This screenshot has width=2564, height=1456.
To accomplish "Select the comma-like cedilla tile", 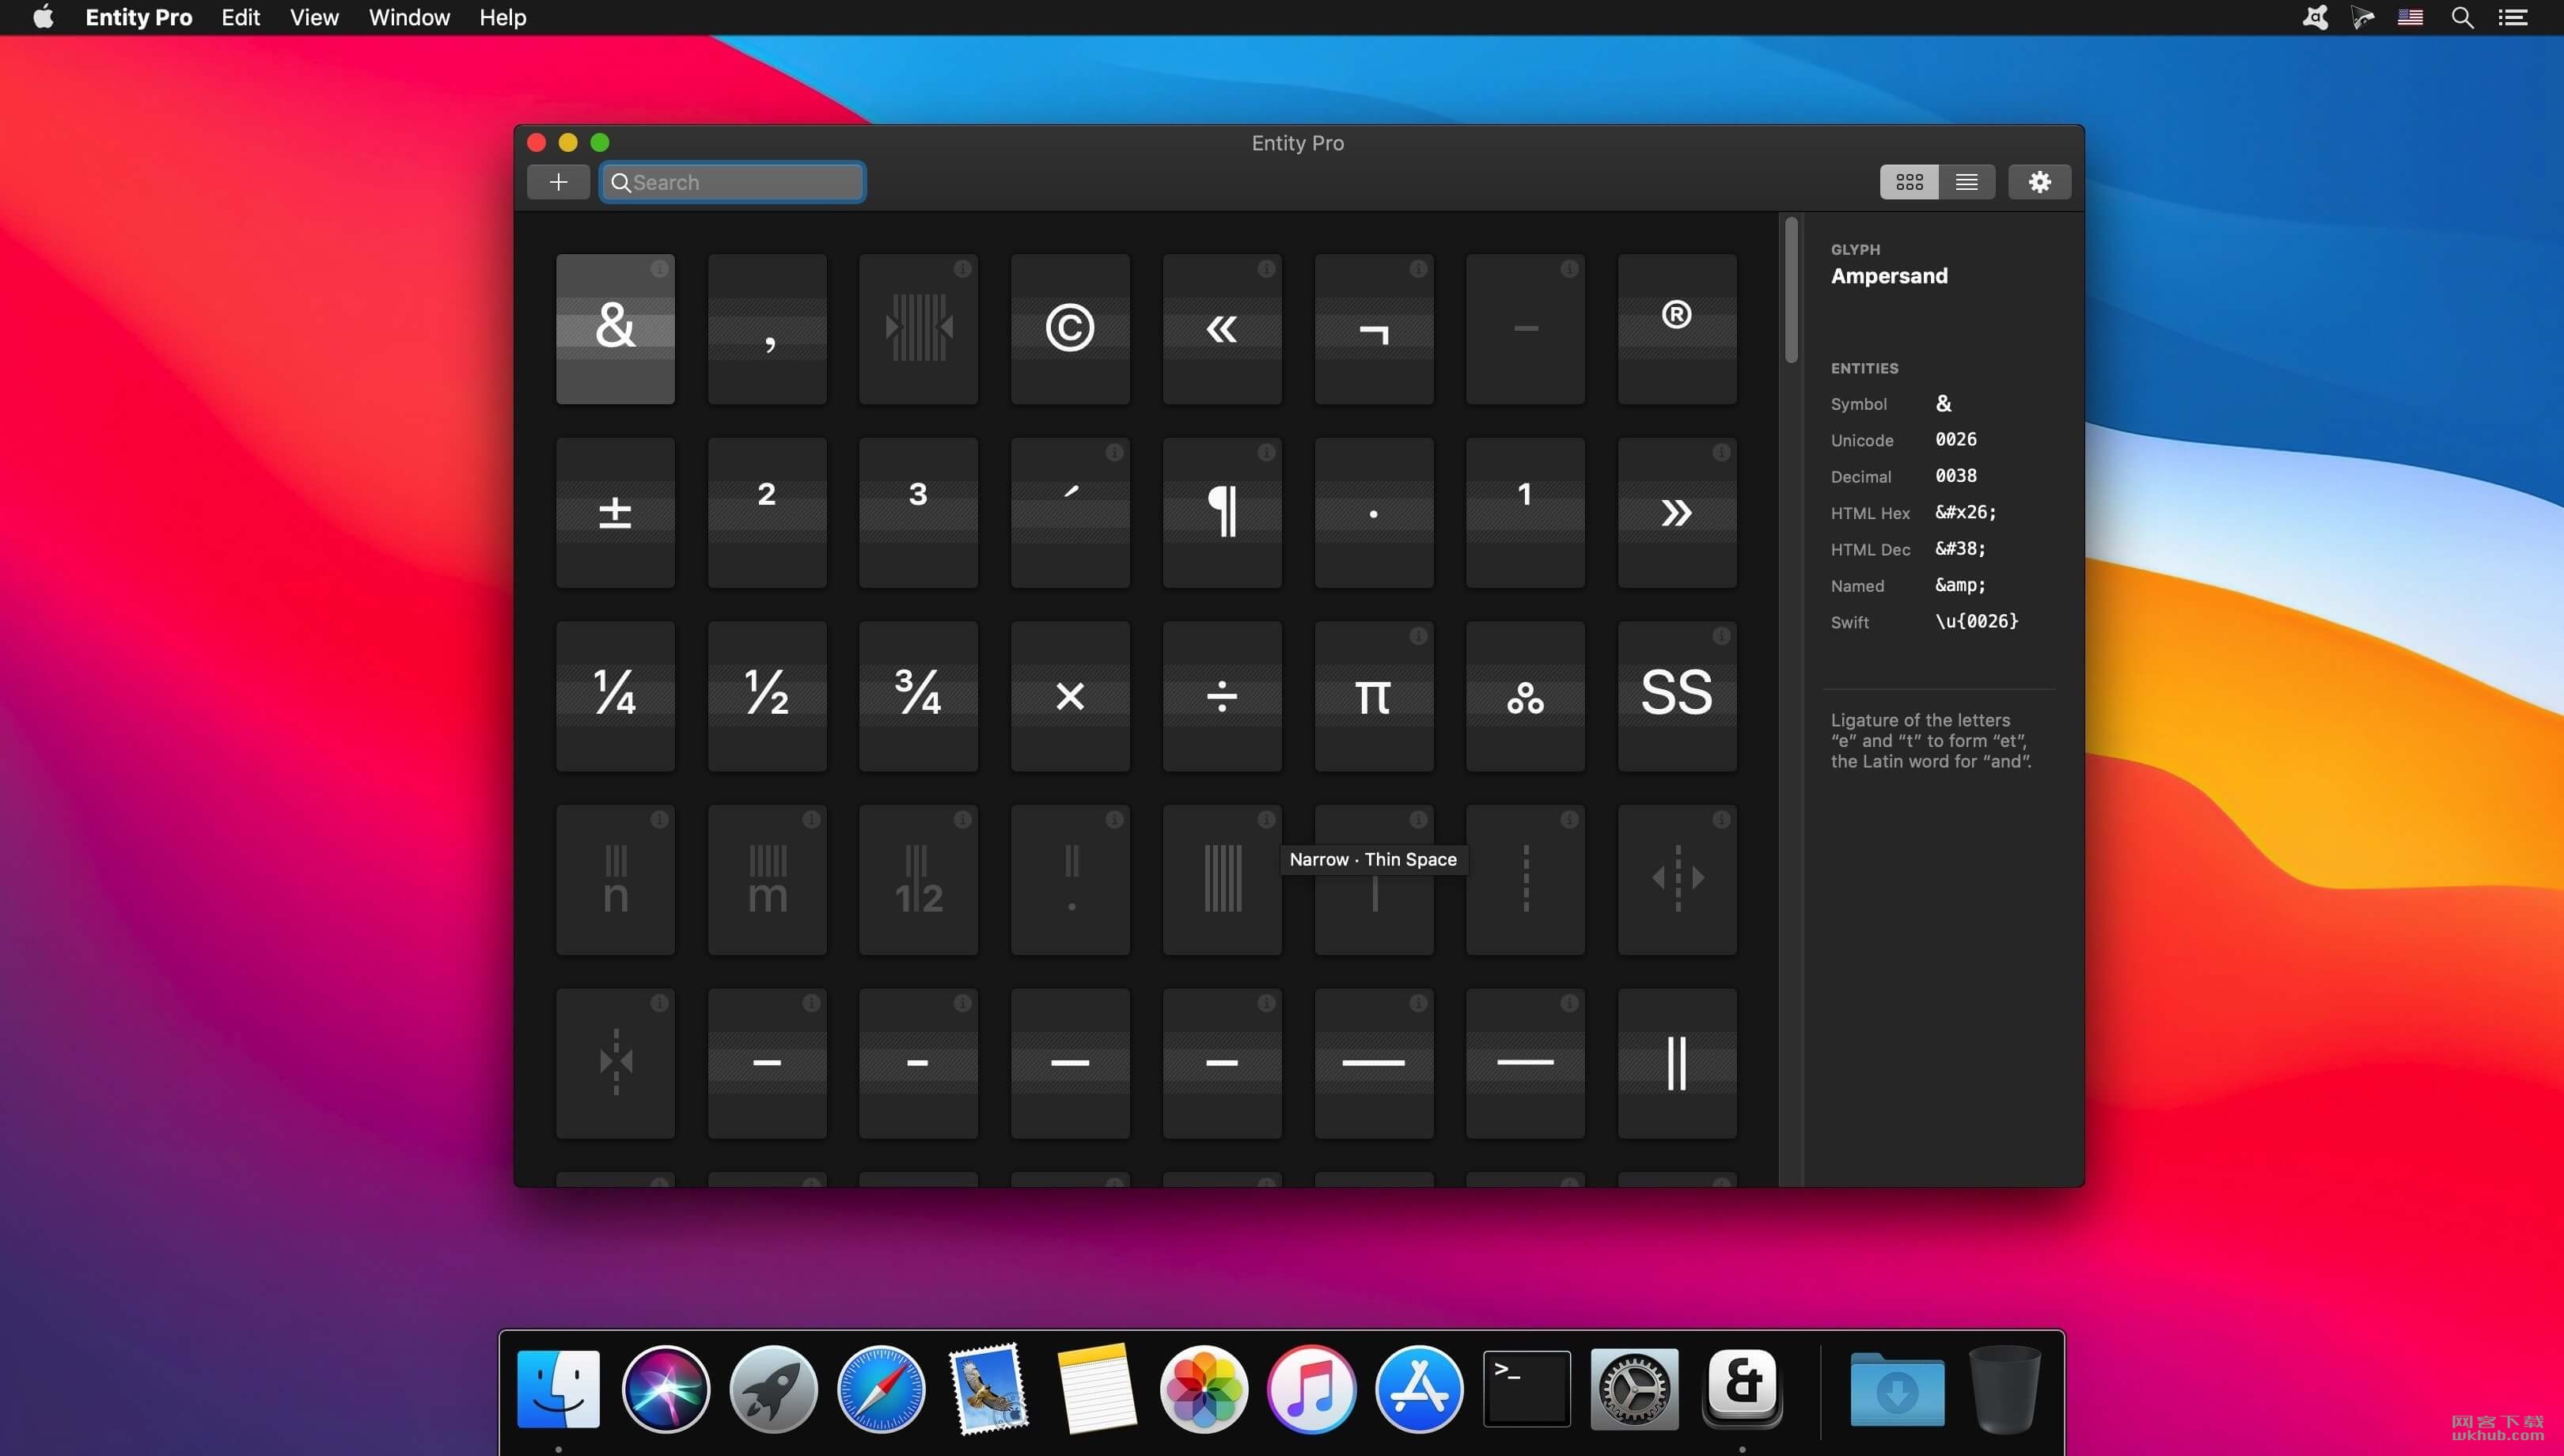I will [767, 329].
